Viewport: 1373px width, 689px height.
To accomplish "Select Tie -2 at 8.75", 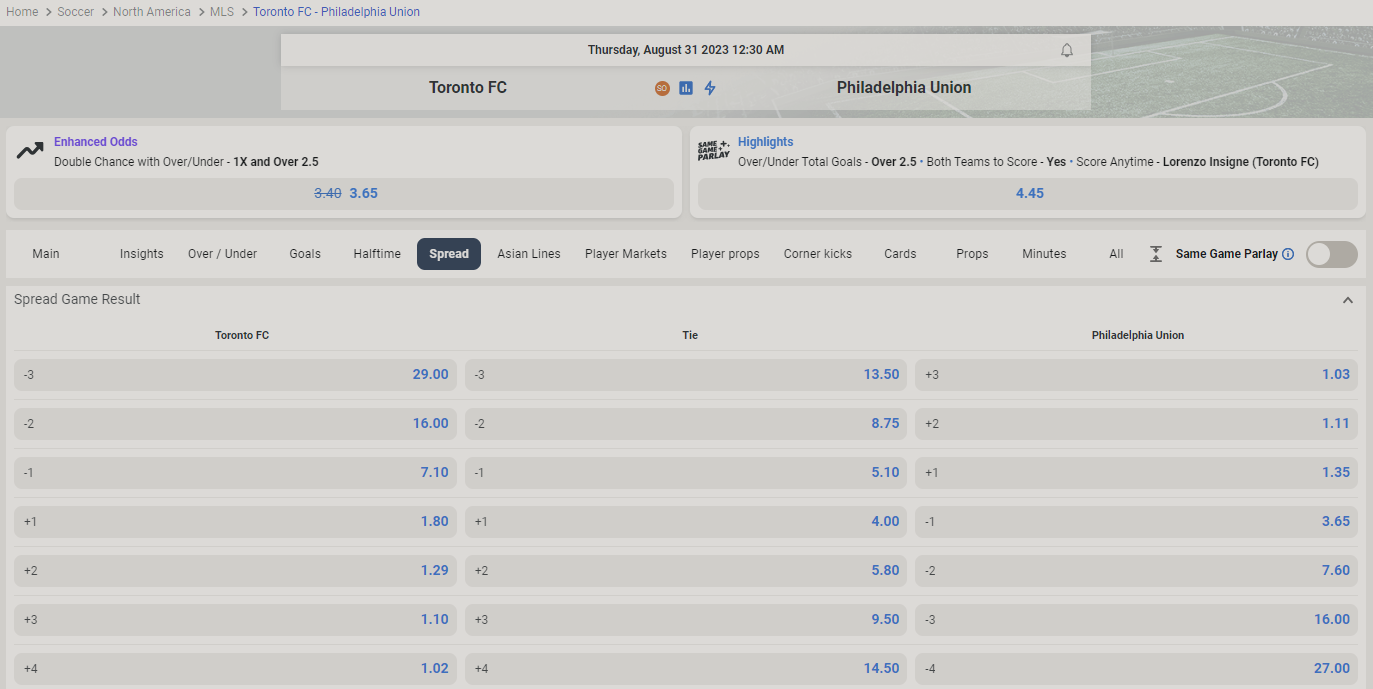I will pyautogui.click(x=686, y=424).
